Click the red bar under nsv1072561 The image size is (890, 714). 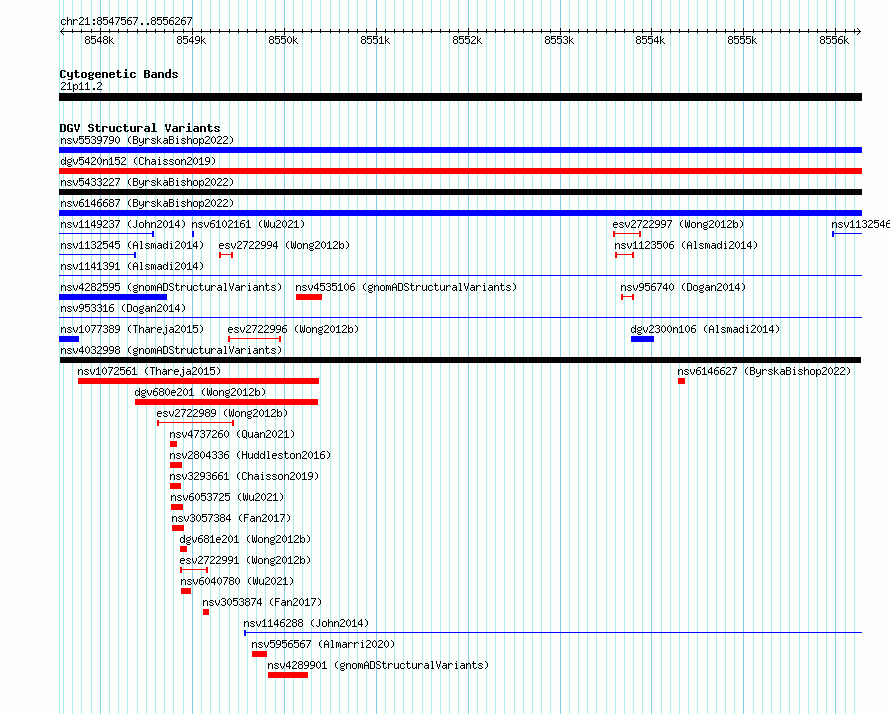(198, 381)
